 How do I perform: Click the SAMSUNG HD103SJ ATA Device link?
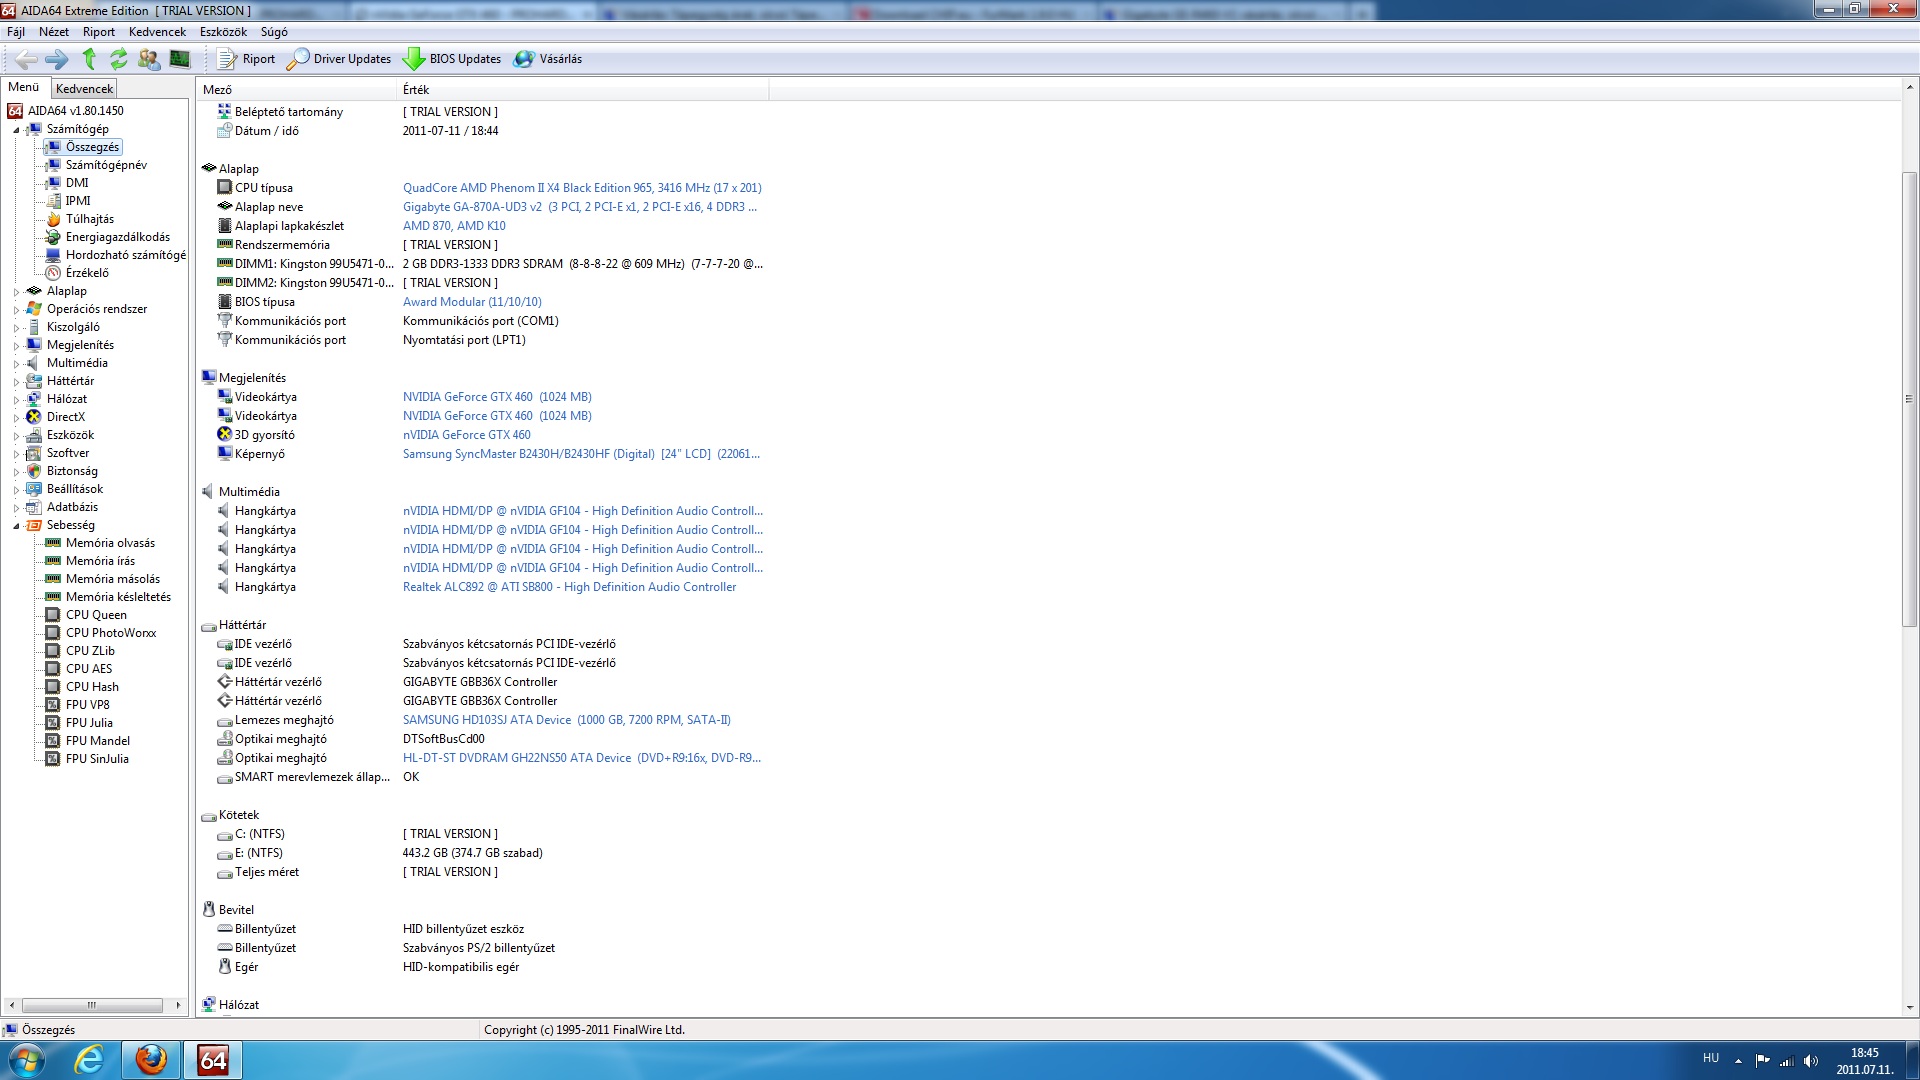coord(566,720)
